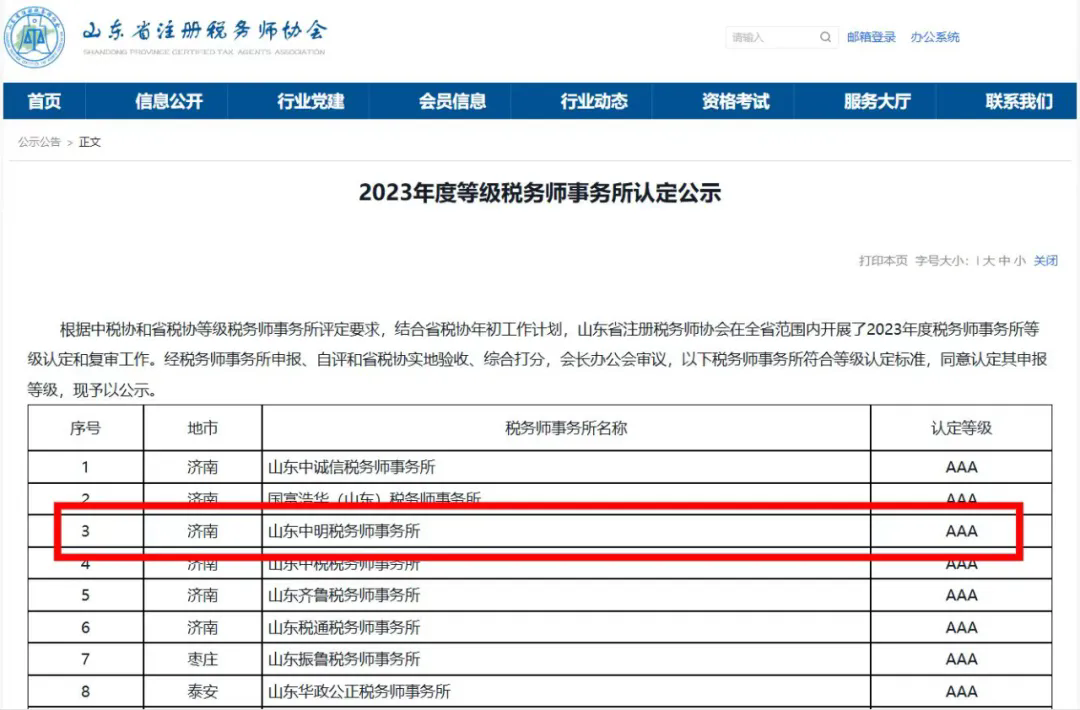This screenshot has width=1080, height=710.
Task: Select cell 山东振鲁税务师事务所
Action: [566, 659]
